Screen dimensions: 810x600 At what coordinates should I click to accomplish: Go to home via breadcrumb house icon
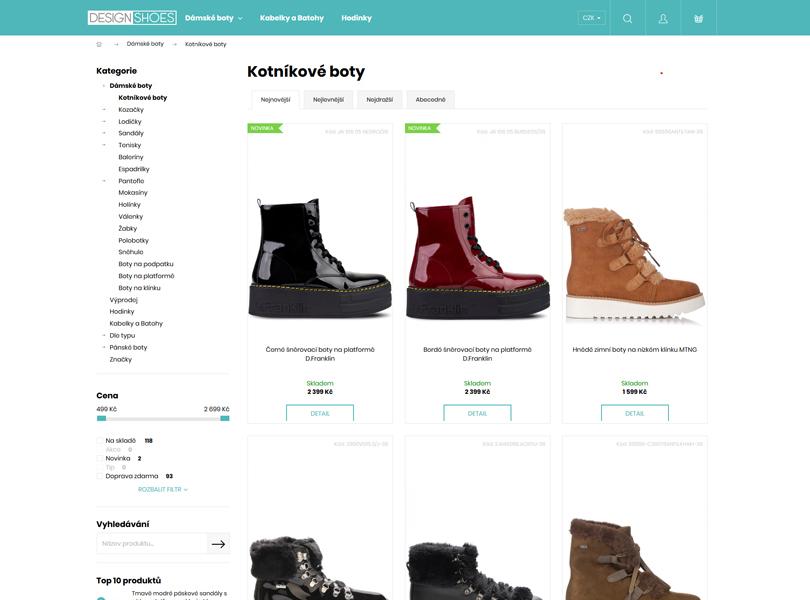[x=99, y=44]
